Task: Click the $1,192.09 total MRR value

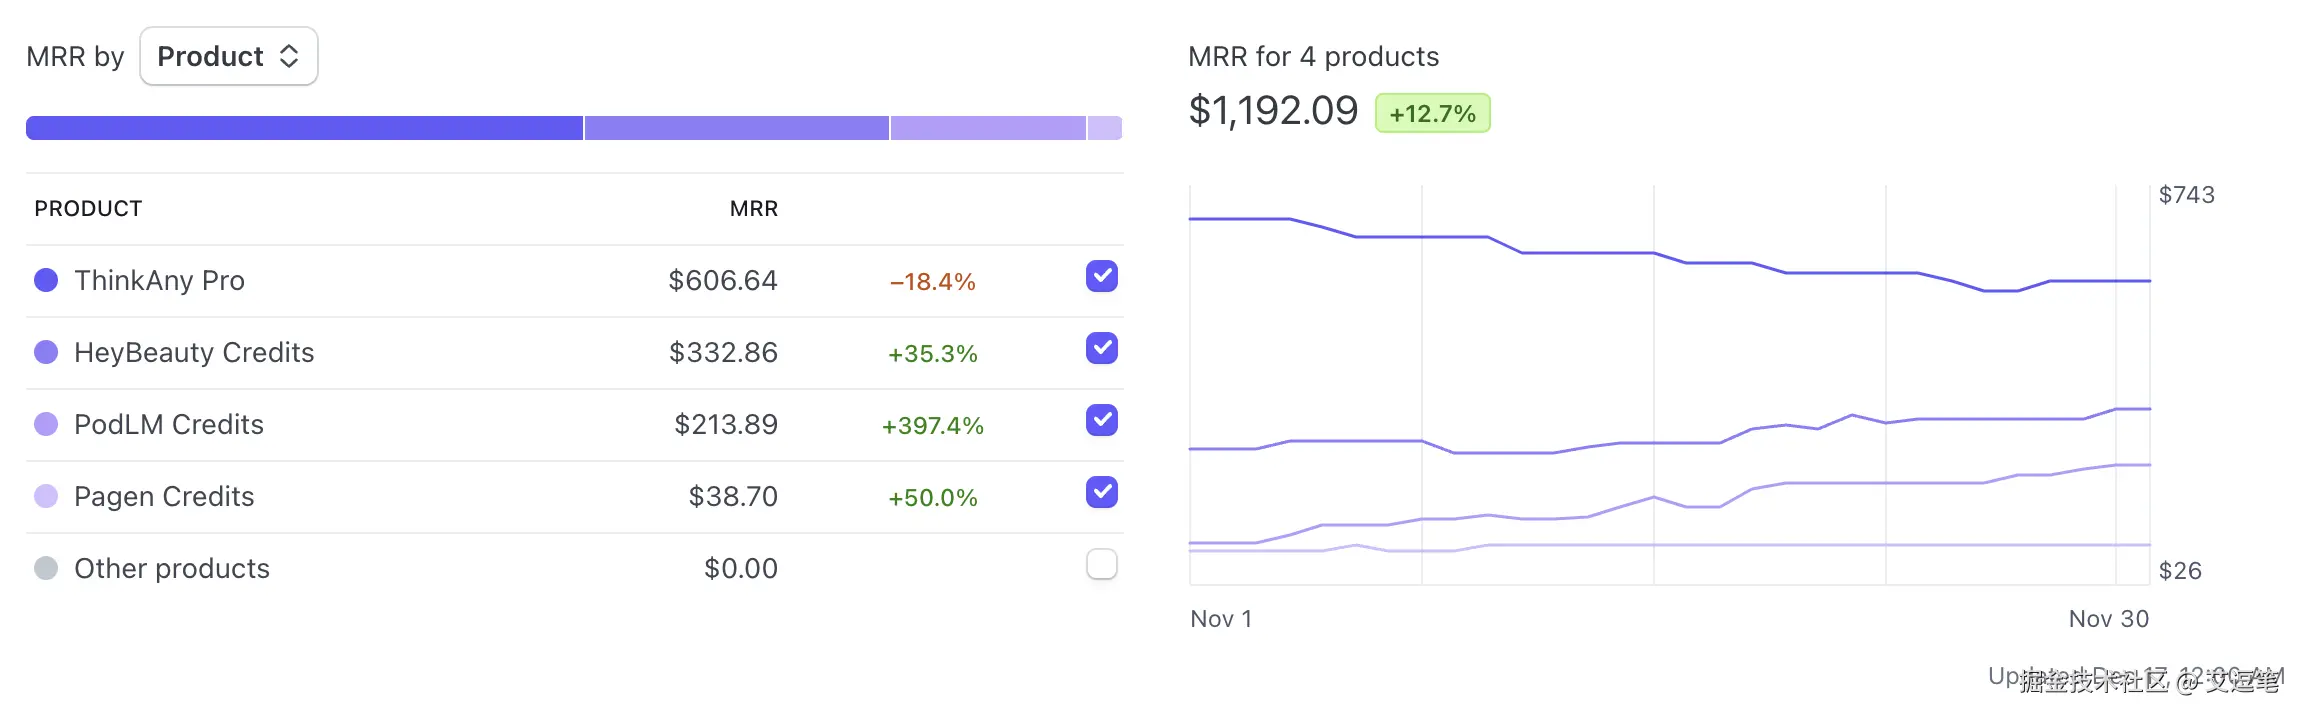Action: (1273, 111)
